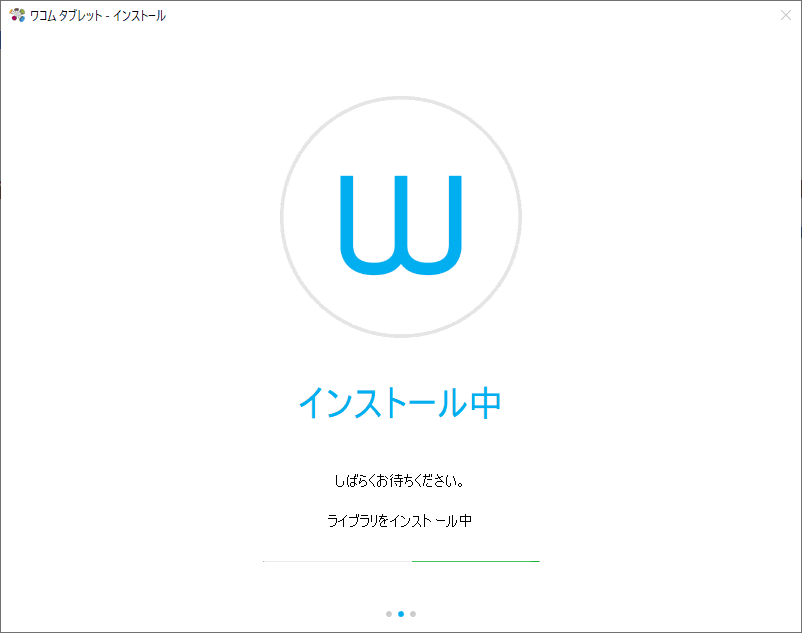Select the active blue middle page dot
Screen dimensions: 802x633
pos(401,614)
